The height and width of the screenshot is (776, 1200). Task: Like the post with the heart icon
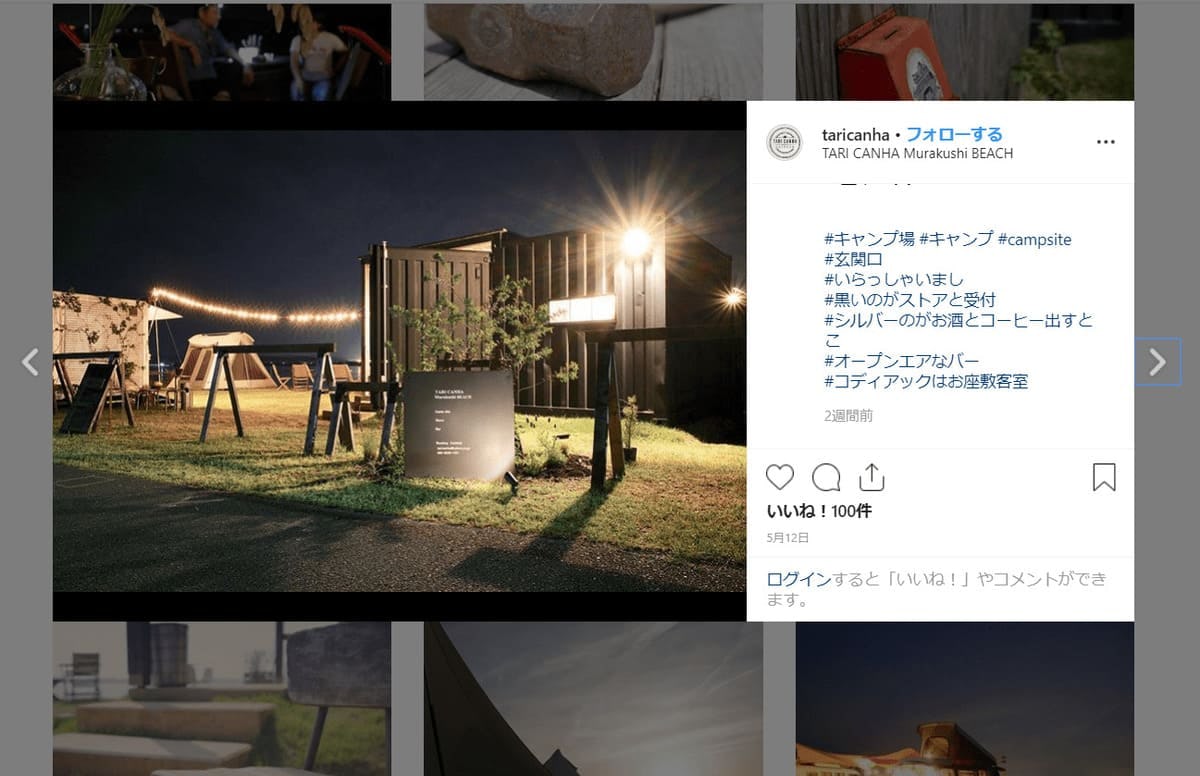[x=780, y=477]
